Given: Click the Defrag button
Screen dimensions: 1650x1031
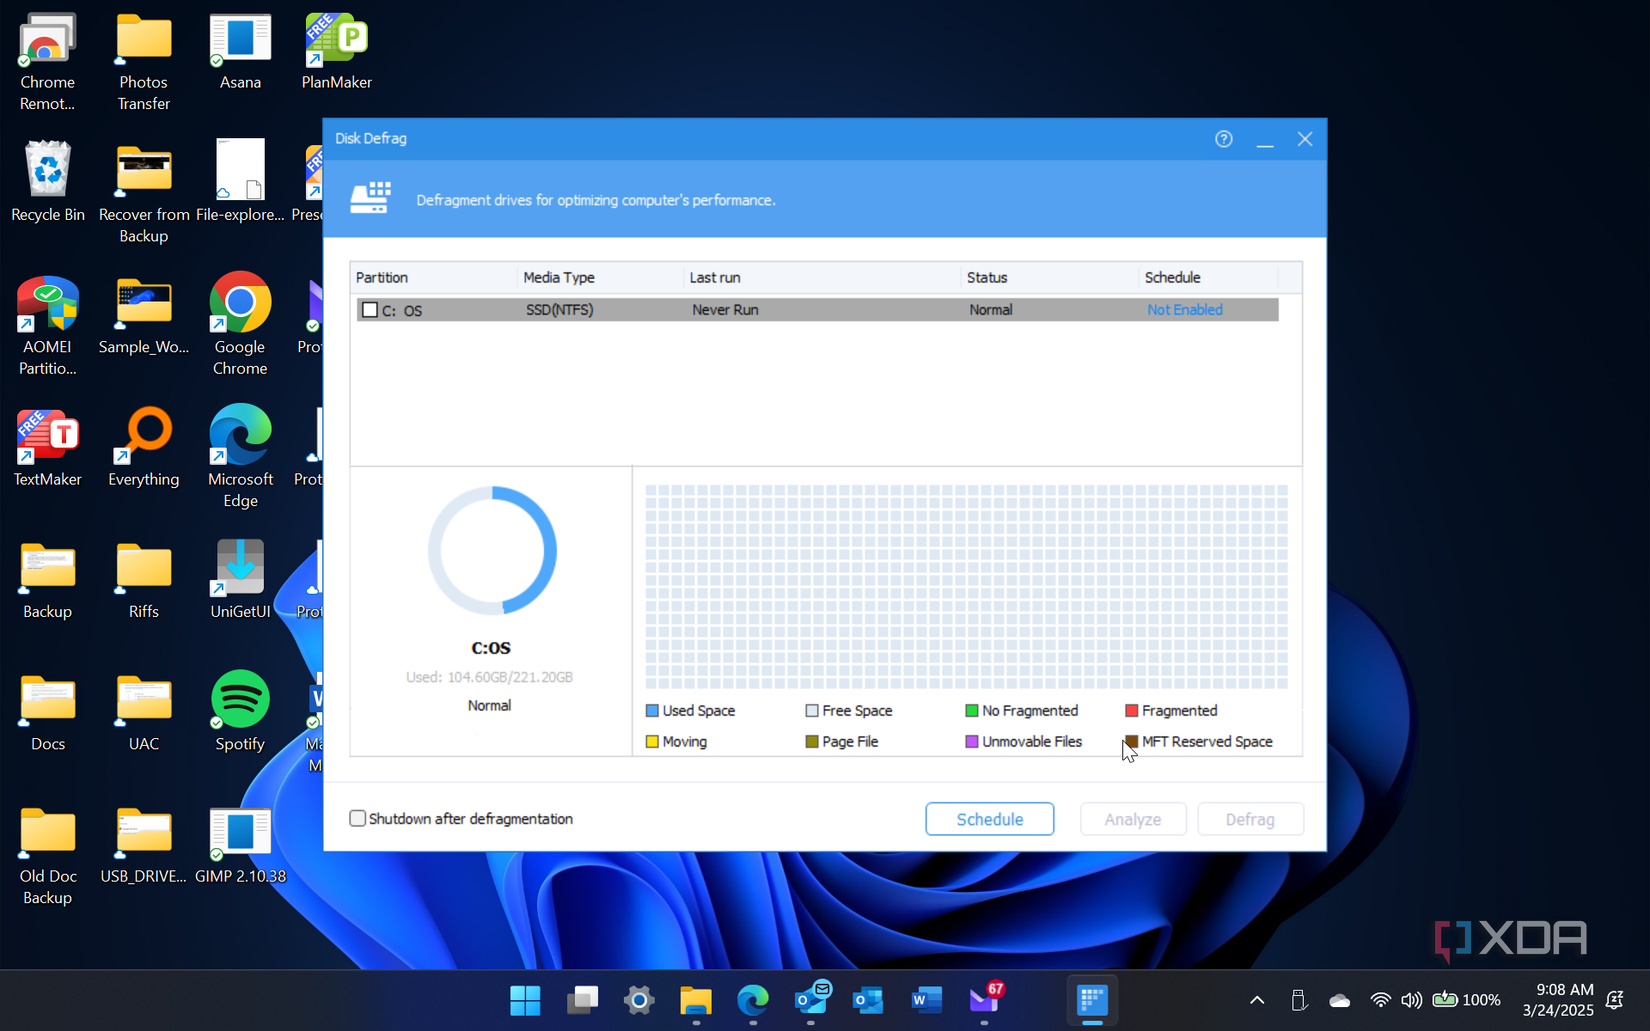Looking at the screenshot, I should [x=1250, y=819].
